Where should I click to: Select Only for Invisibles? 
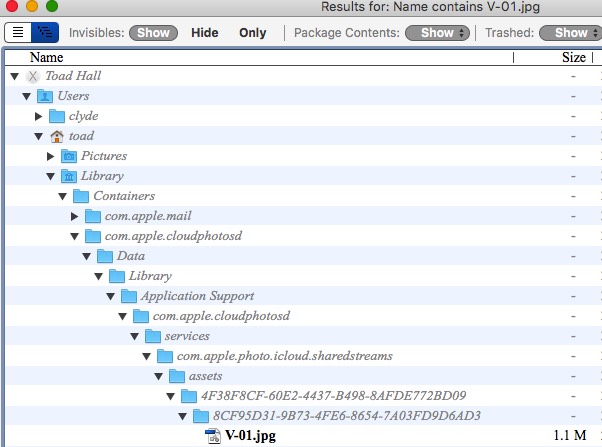(253, 33)
